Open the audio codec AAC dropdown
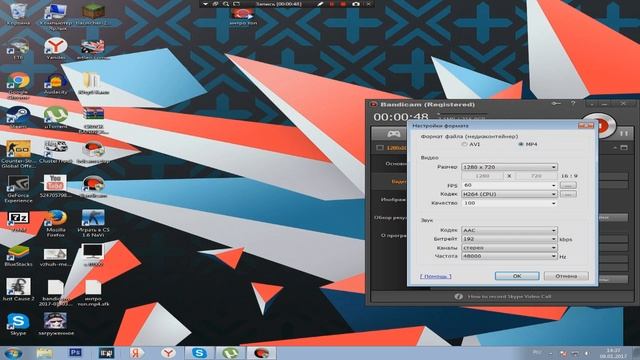The width and height of the screenshot is (640, 360). click(x=509, y=230)
